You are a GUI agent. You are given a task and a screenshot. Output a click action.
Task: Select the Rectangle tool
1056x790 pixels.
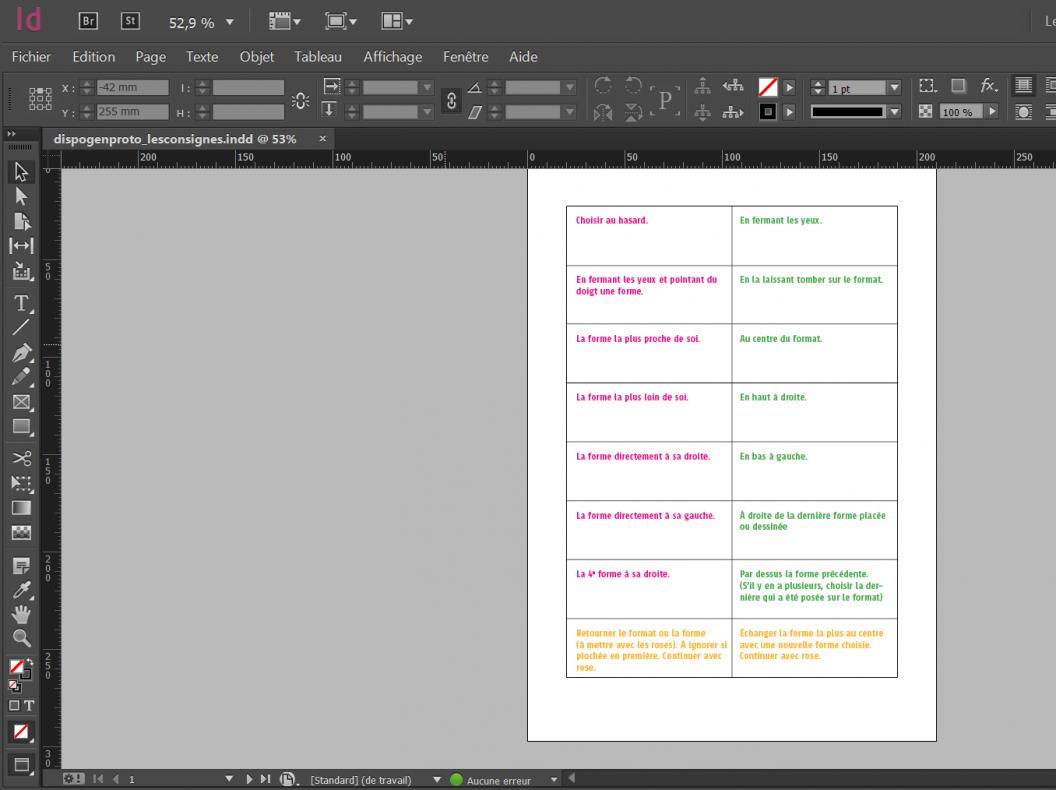click(x=21, y=427)
